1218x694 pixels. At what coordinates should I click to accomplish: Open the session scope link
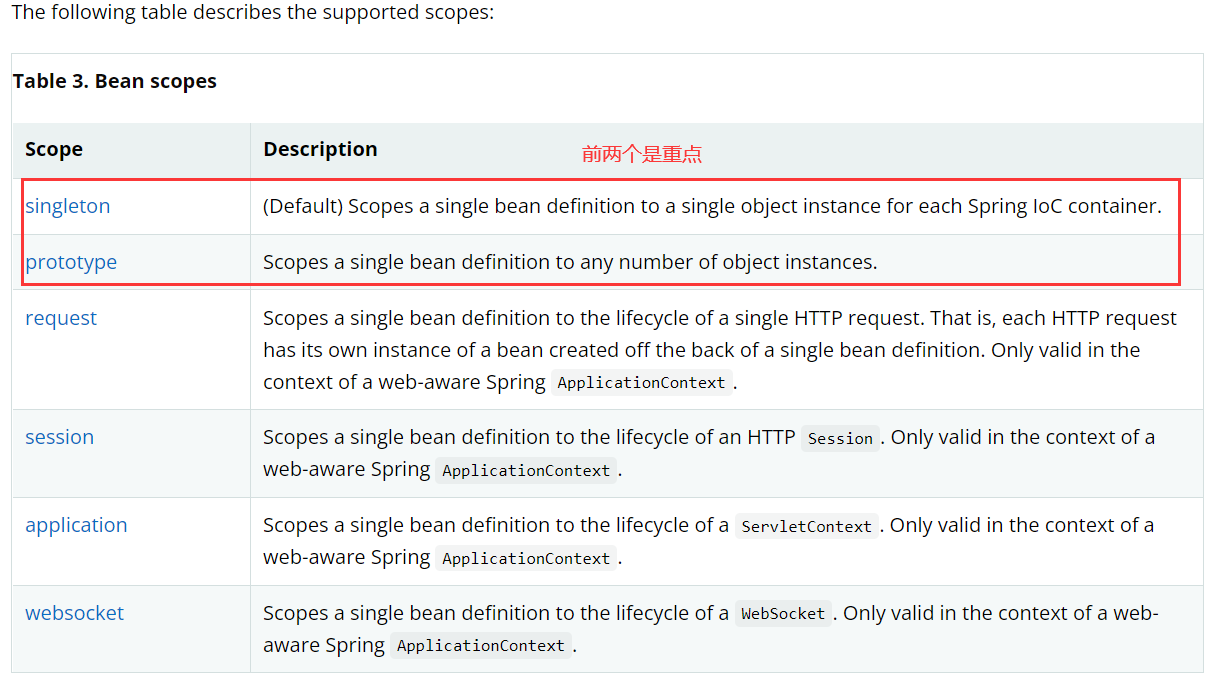click(60, 437)
